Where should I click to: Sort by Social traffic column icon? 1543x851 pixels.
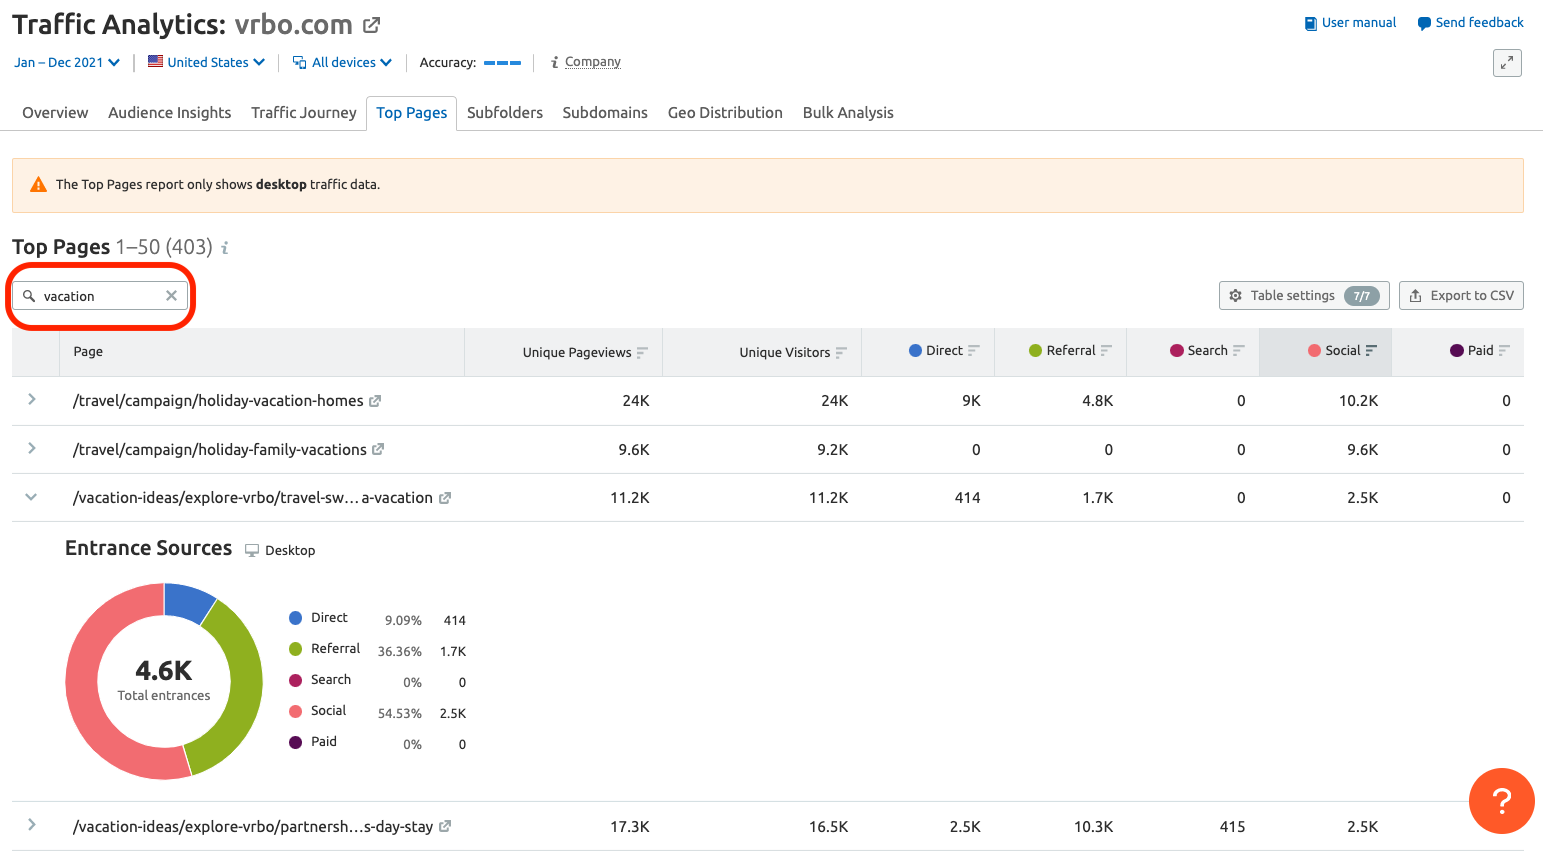coord(1371,350)
